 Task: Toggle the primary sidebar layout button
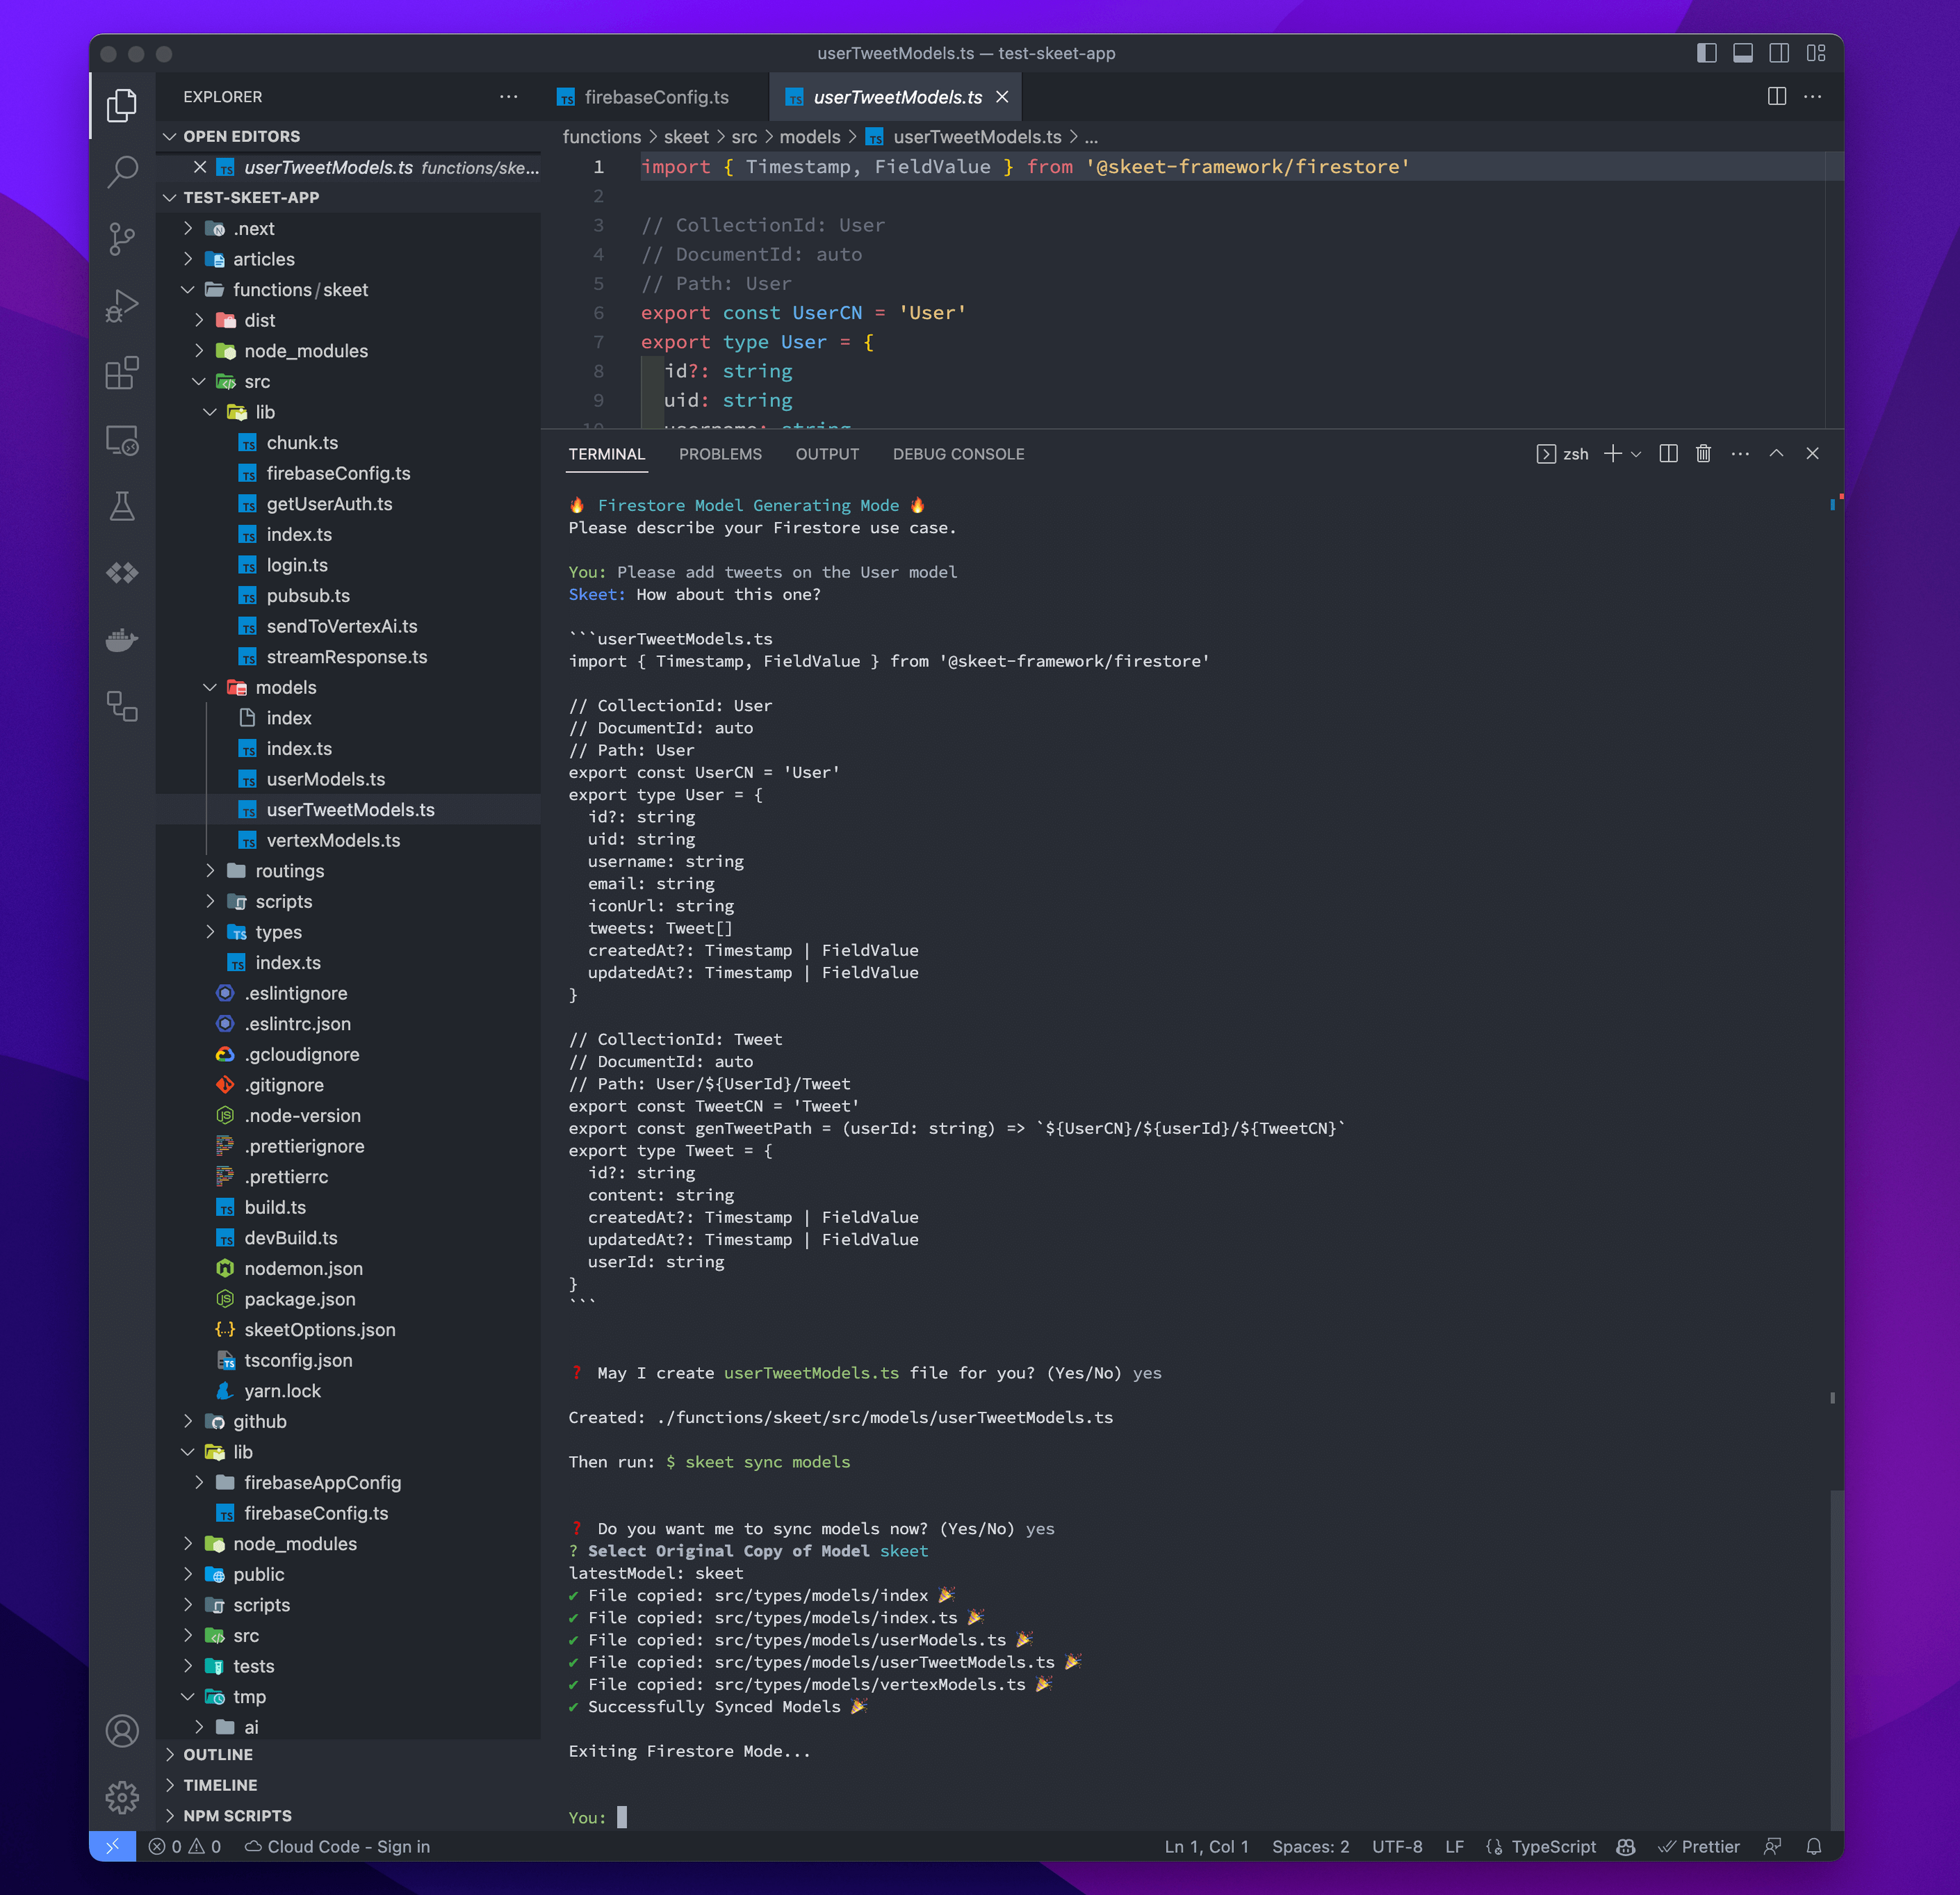(1706, 53)
